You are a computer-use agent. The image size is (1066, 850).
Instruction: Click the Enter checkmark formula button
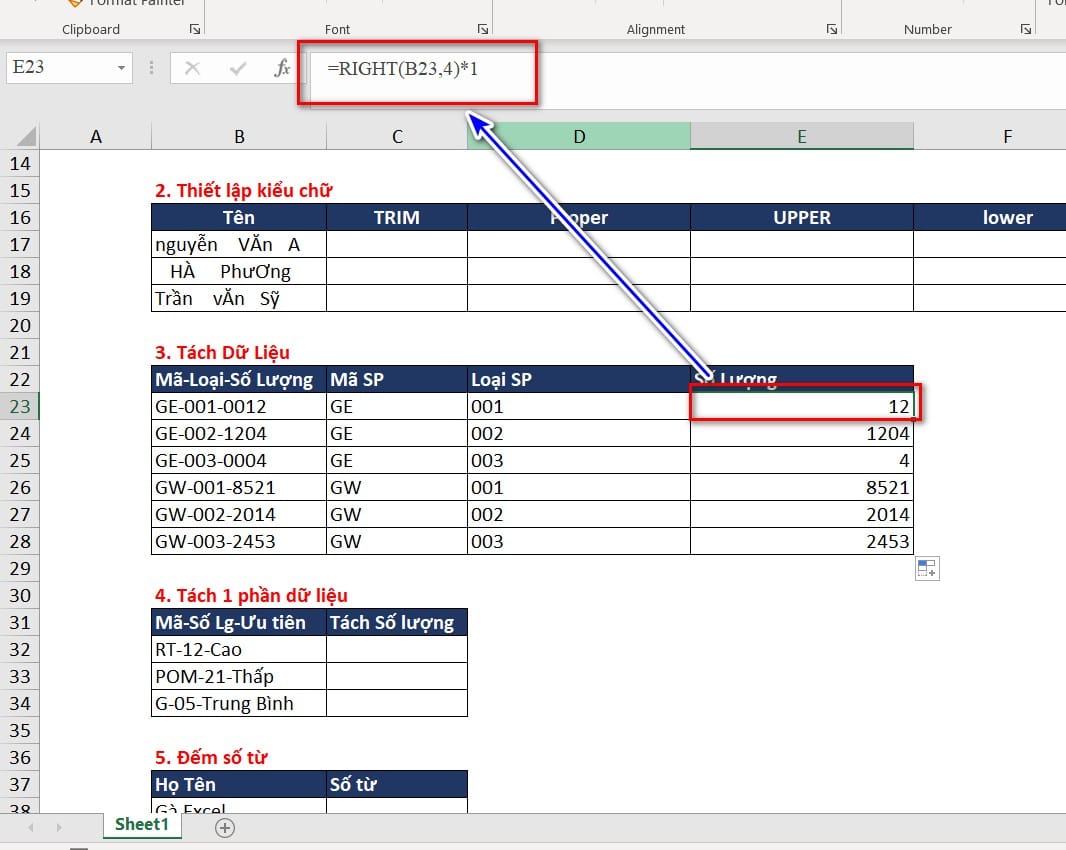[238, 68]
